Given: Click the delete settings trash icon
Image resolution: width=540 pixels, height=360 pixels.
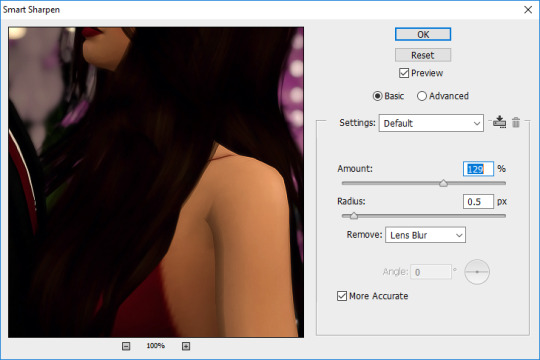Looking at the screenshot, I should (x=516, y=122).
